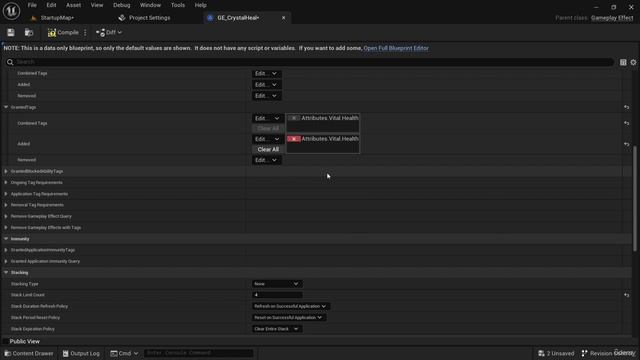Open the Cmd type dropdown arrow
This screenshot has width=640, height=360.
[x=136, y=353]
